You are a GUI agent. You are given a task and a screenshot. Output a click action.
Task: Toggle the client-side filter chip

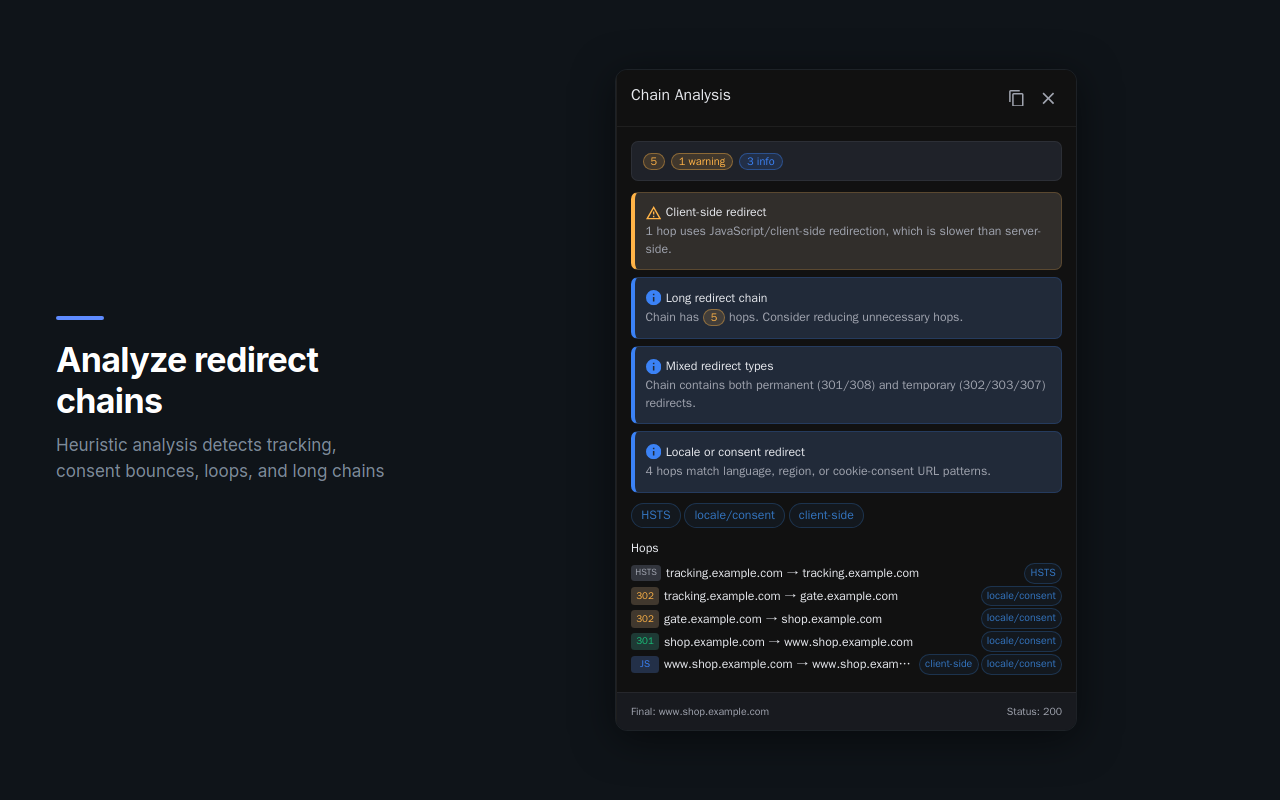pos(826,515)
